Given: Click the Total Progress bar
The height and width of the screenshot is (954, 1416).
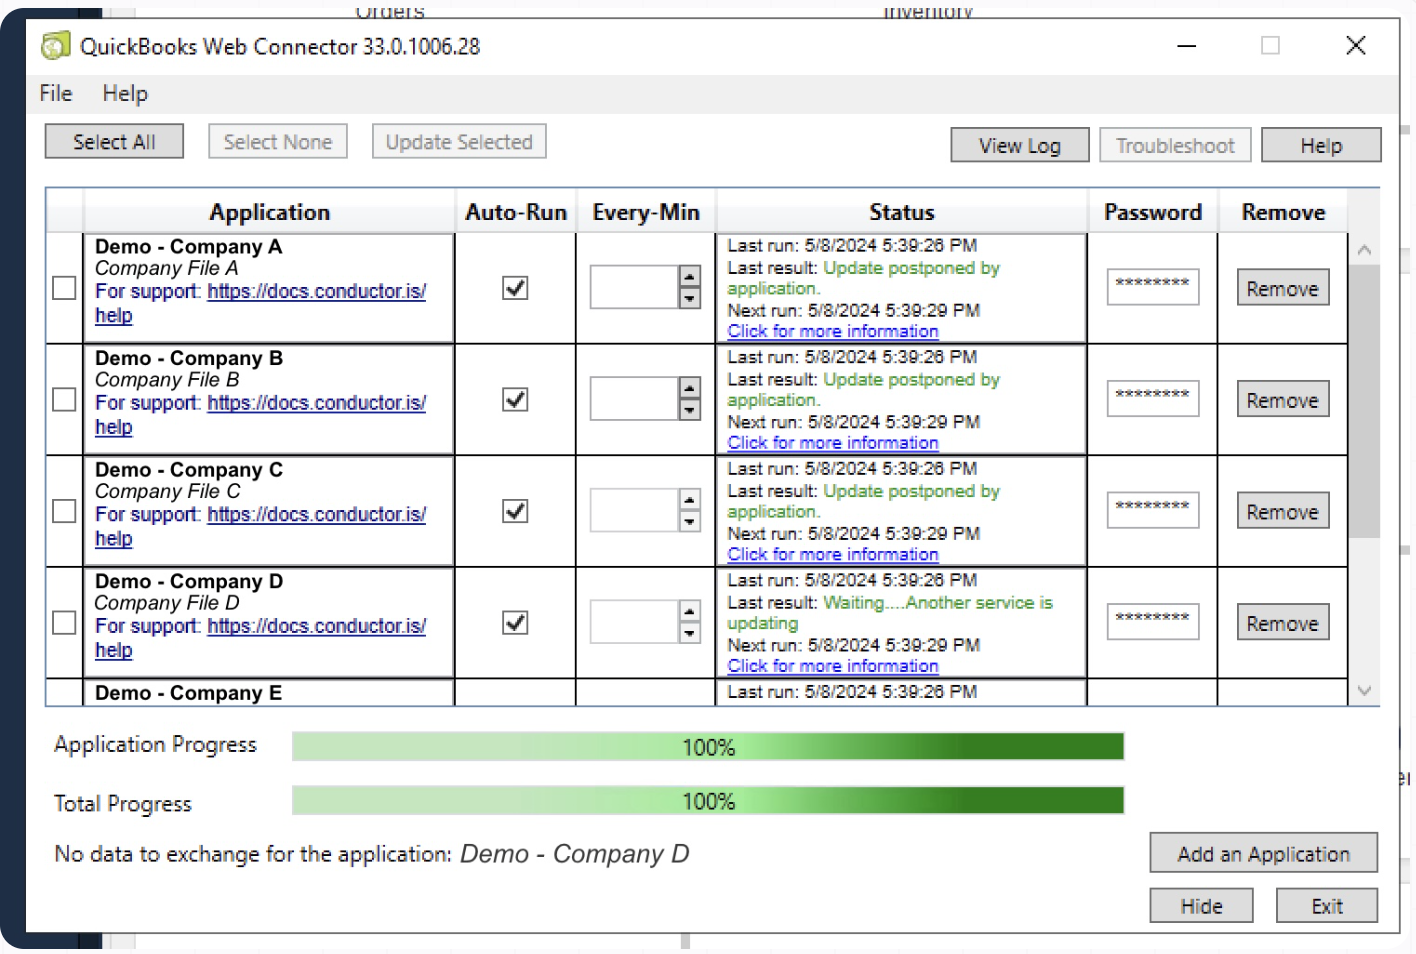Looking at the screenshot, I should point(708,800).
